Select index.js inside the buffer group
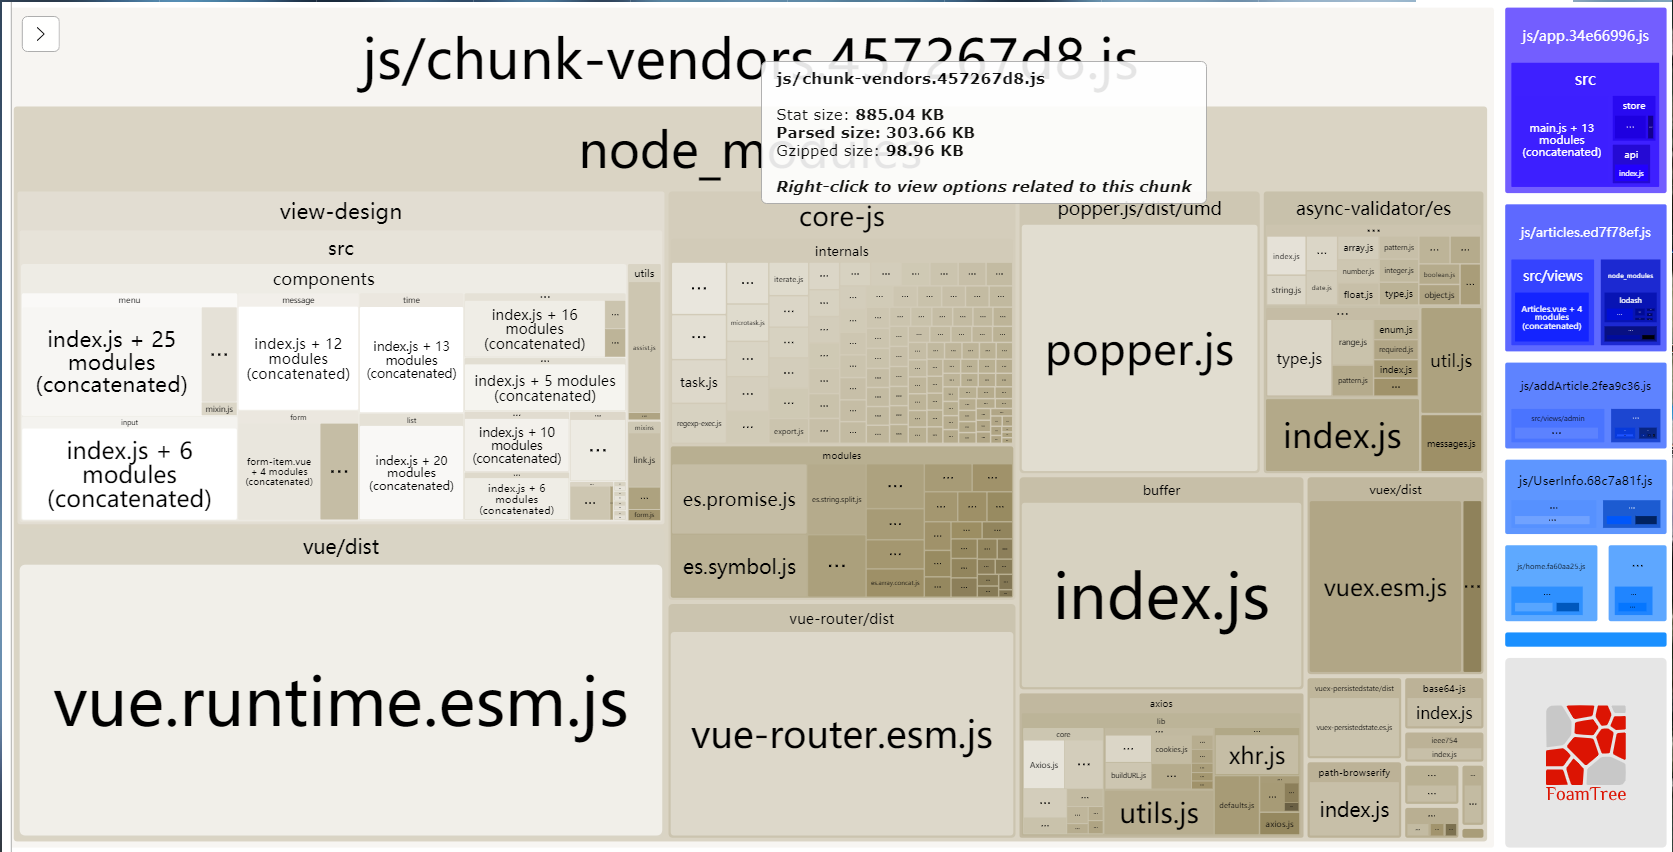The image size is (1673, 852). (x=1161, y=595)
